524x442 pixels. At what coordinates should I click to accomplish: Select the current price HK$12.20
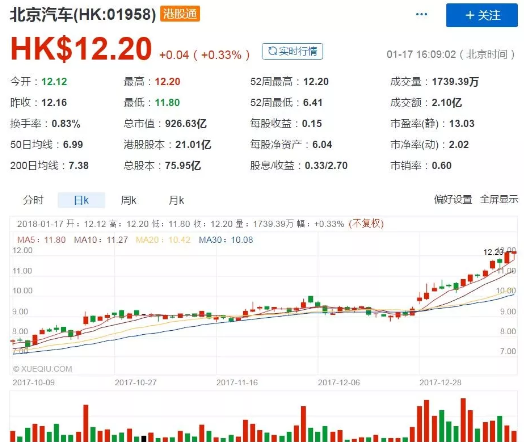pos(81,49)
